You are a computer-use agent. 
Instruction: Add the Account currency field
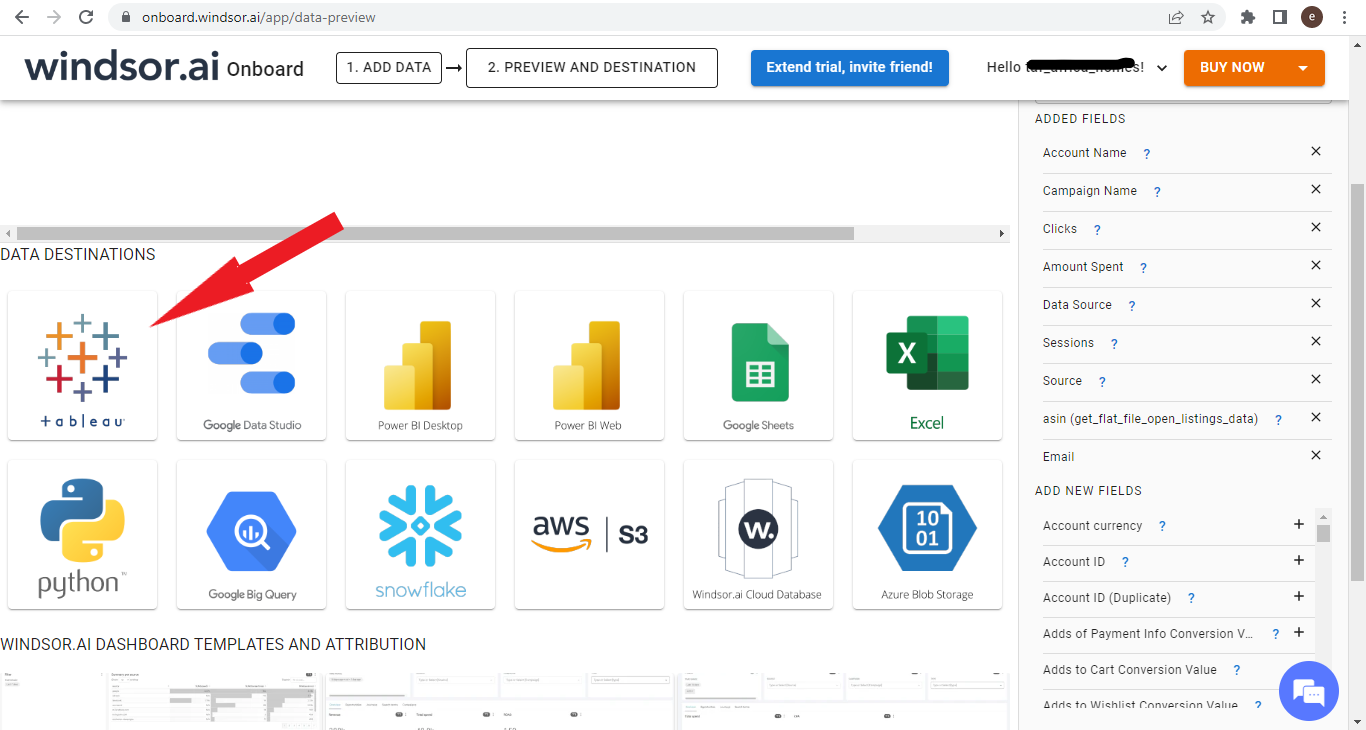[1299, 524]
